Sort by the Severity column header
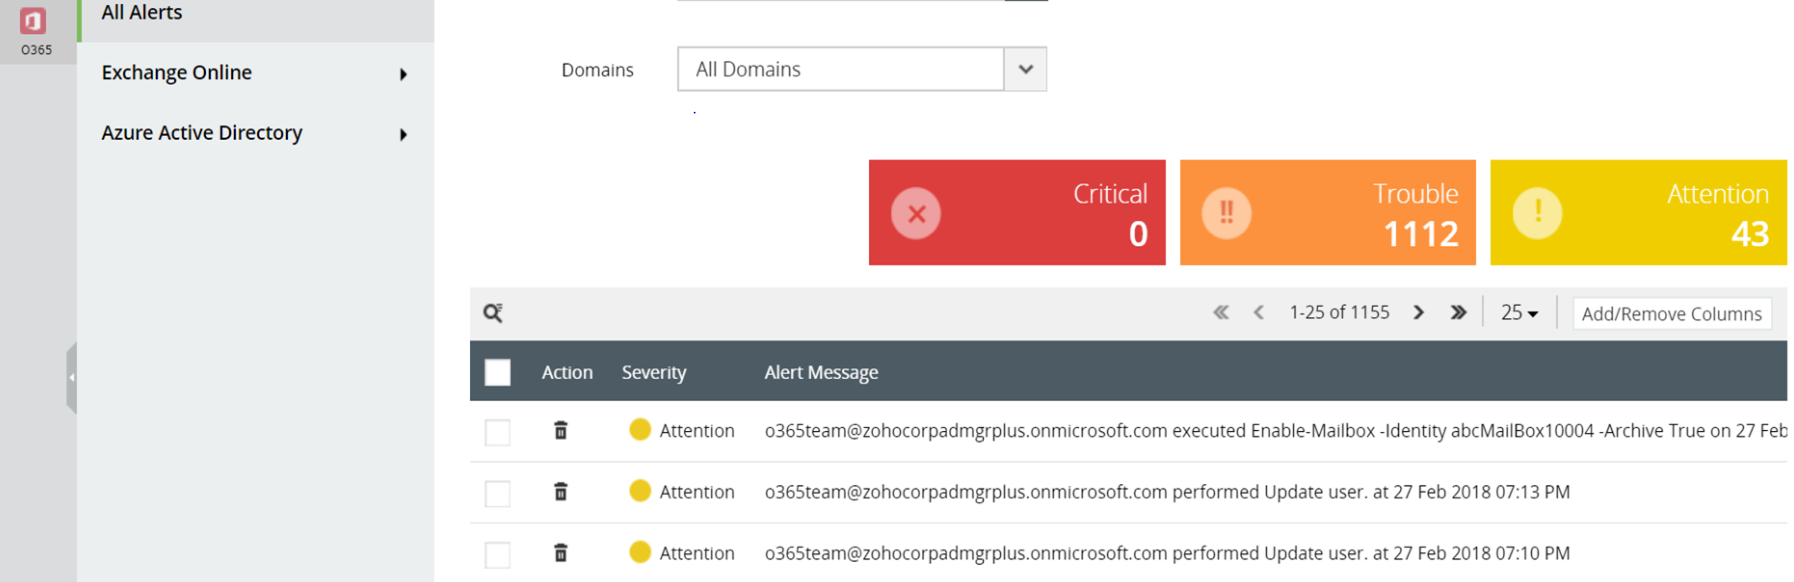This screenshot has width=1794, height=582. click(654, 372)
